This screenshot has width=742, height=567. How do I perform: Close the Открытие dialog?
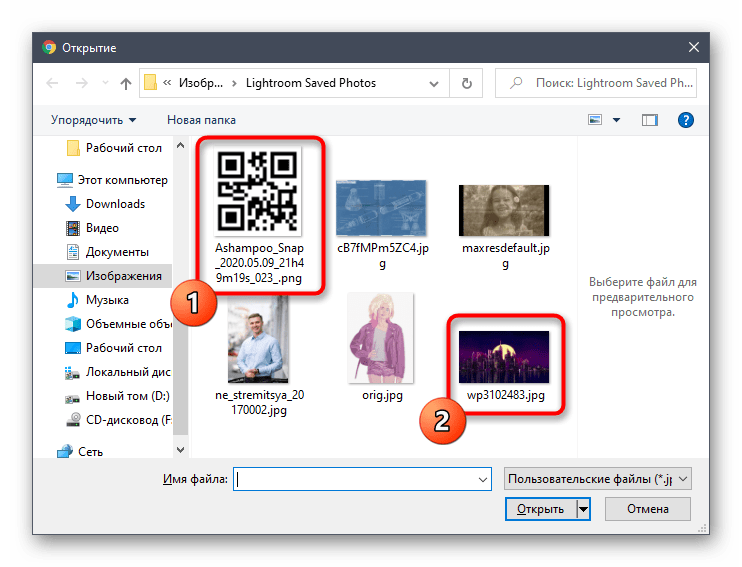(x=694, y=47)
